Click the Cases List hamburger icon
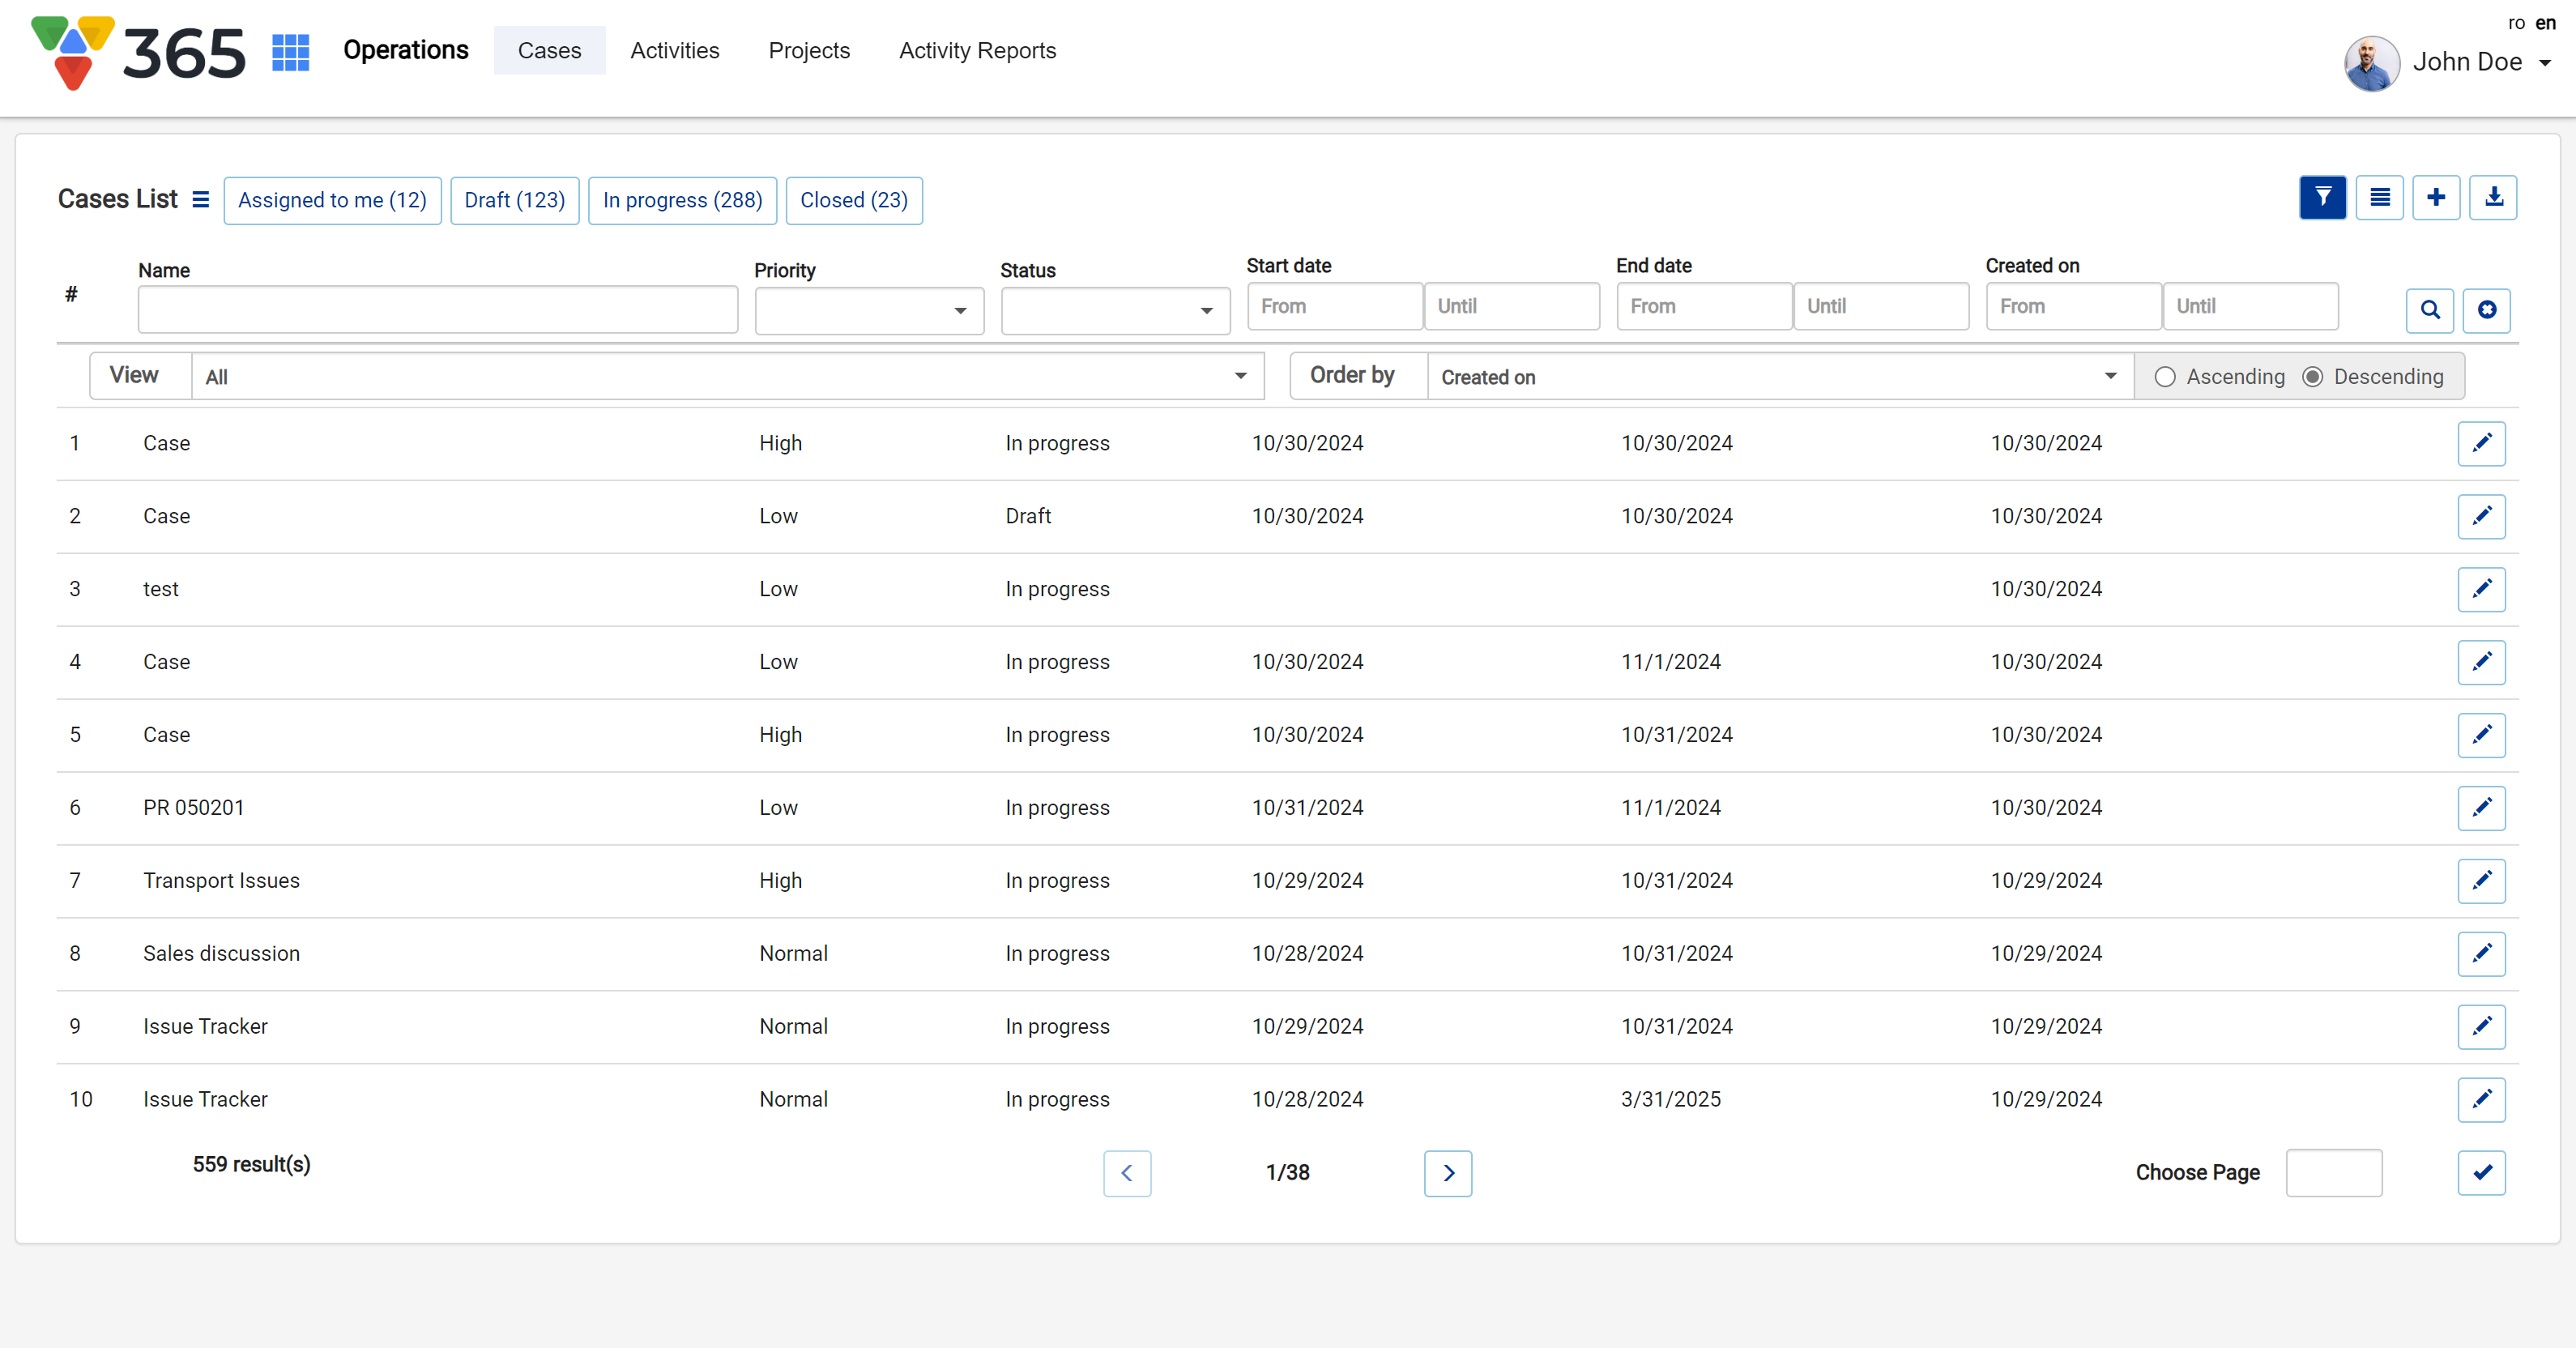Screen dimensions: 2576x1348 tap(201, 199)
